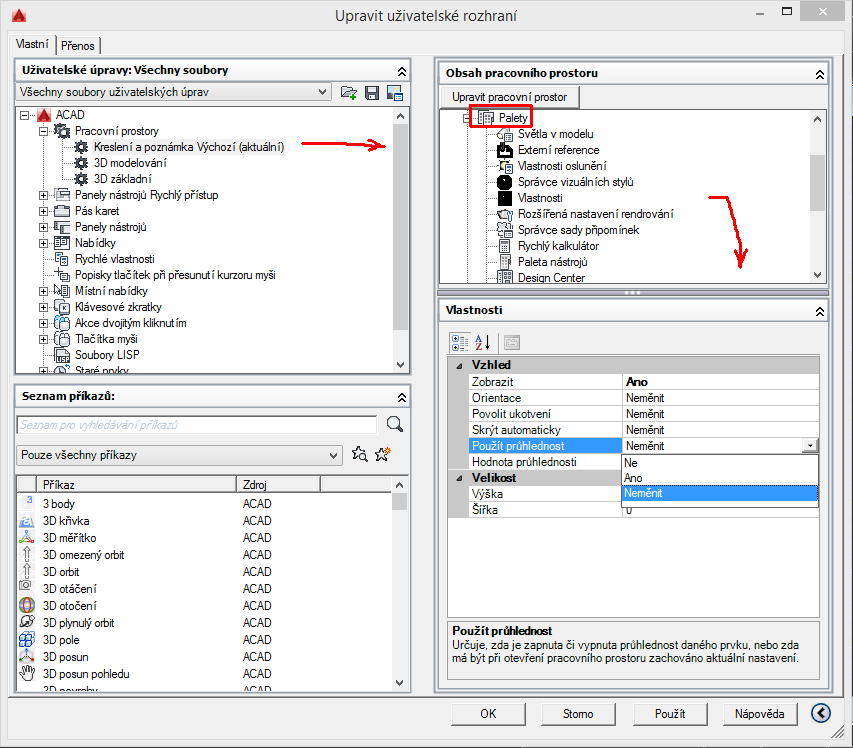The image size is (853, 748).
Task: Click the round arrow icon beside Nápověda
Action: [x=822, y=713]
